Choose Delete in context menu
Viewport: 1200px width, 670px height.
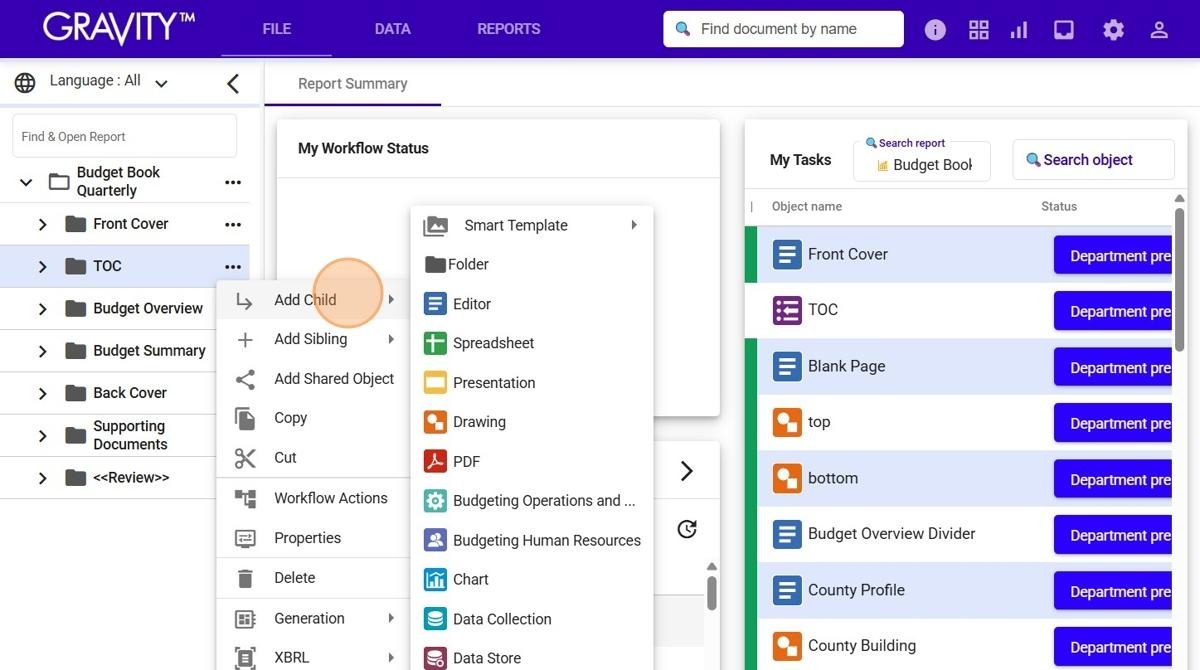(x=313, y=578)
